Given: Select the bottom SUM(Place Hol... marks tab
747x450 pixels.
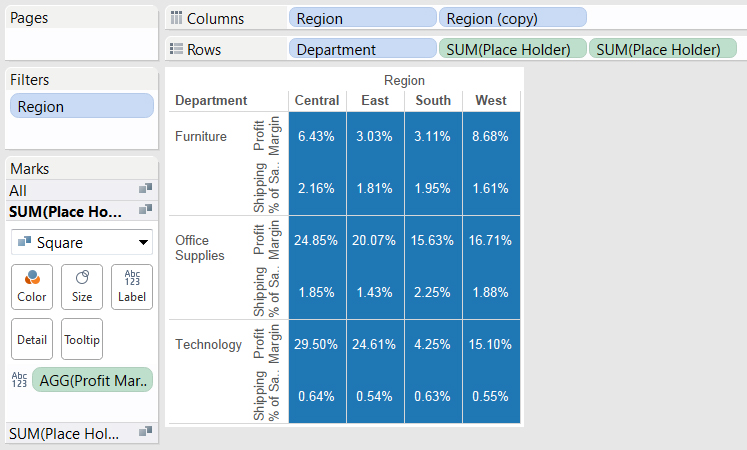Looking at the screenshot, I should point(81,433).
